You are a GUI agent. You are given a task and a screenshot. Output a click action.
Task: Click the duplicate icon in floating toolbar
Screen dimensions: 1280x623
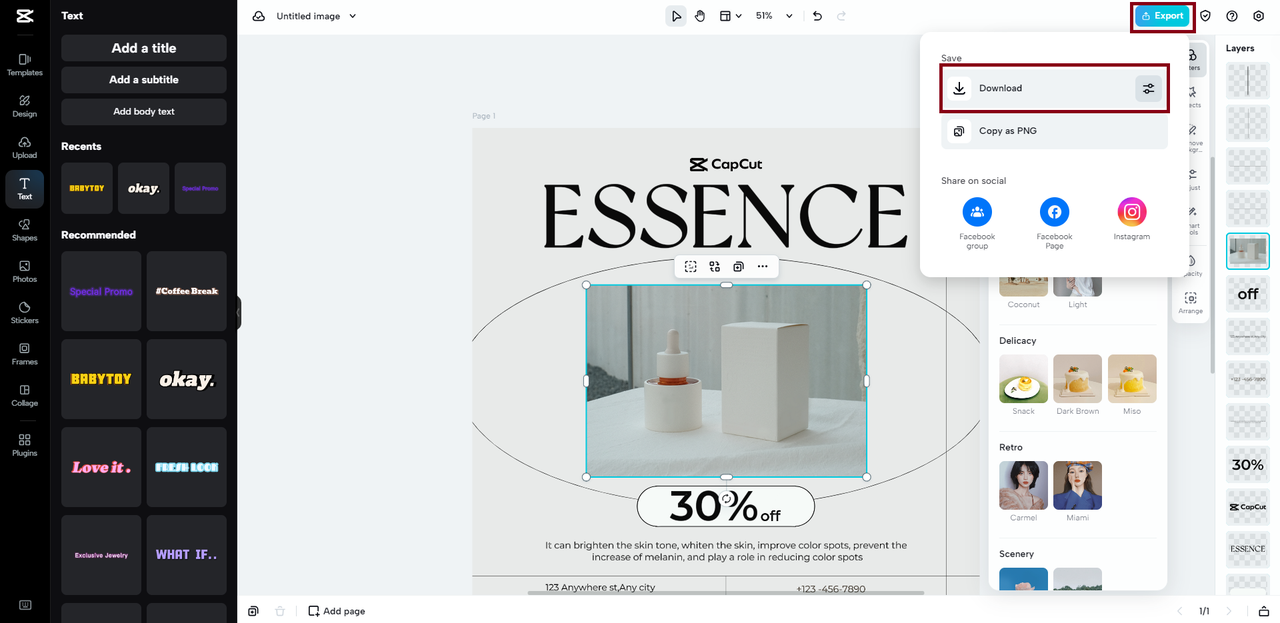(x=738, y=266)
